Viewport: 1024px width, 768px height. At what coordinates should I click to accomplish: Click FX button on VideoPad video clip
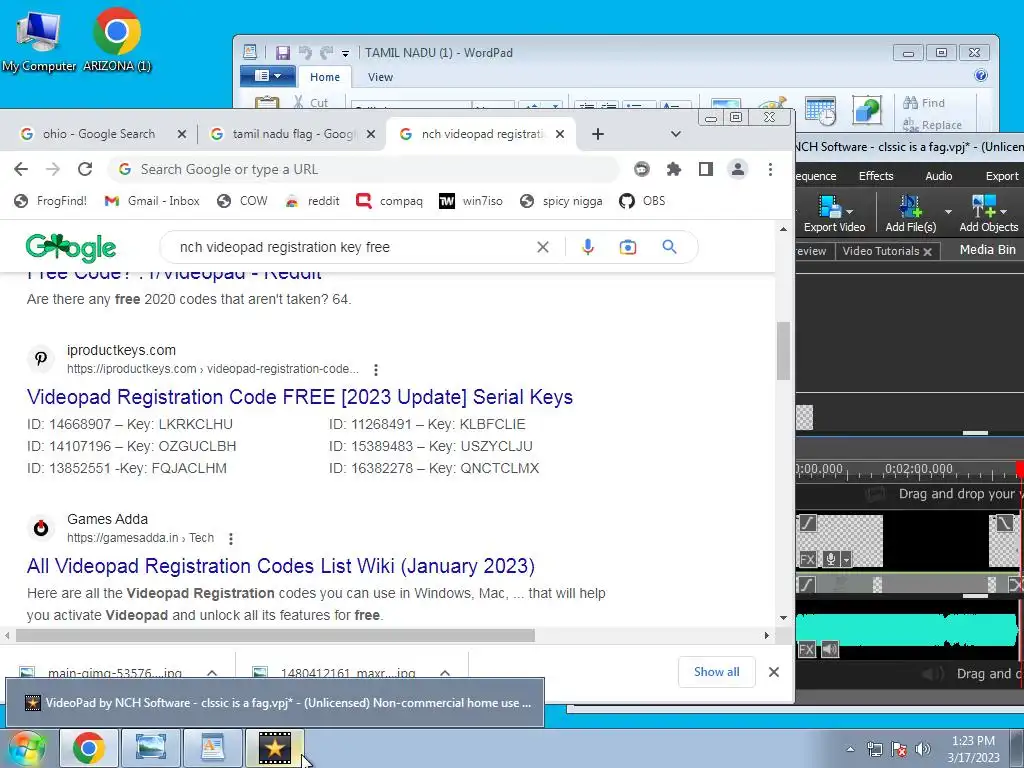808,560
